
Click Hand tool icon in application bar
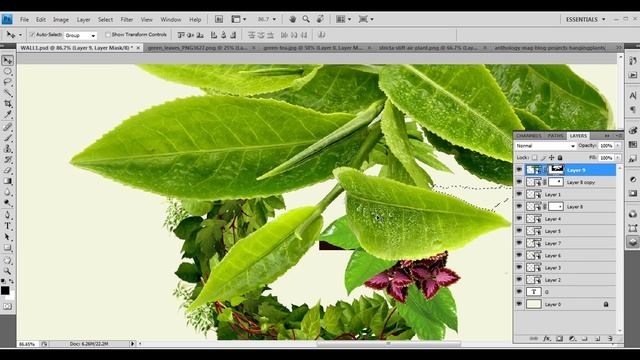(x=292, y=19)
